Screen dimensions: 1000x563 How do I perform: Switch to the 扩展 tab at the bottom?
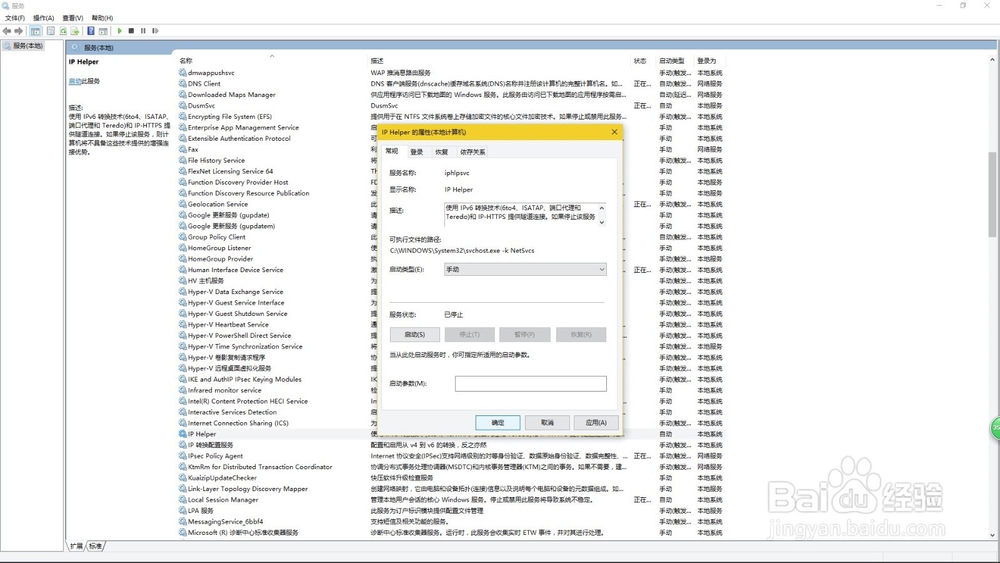[x=77, y=546]
